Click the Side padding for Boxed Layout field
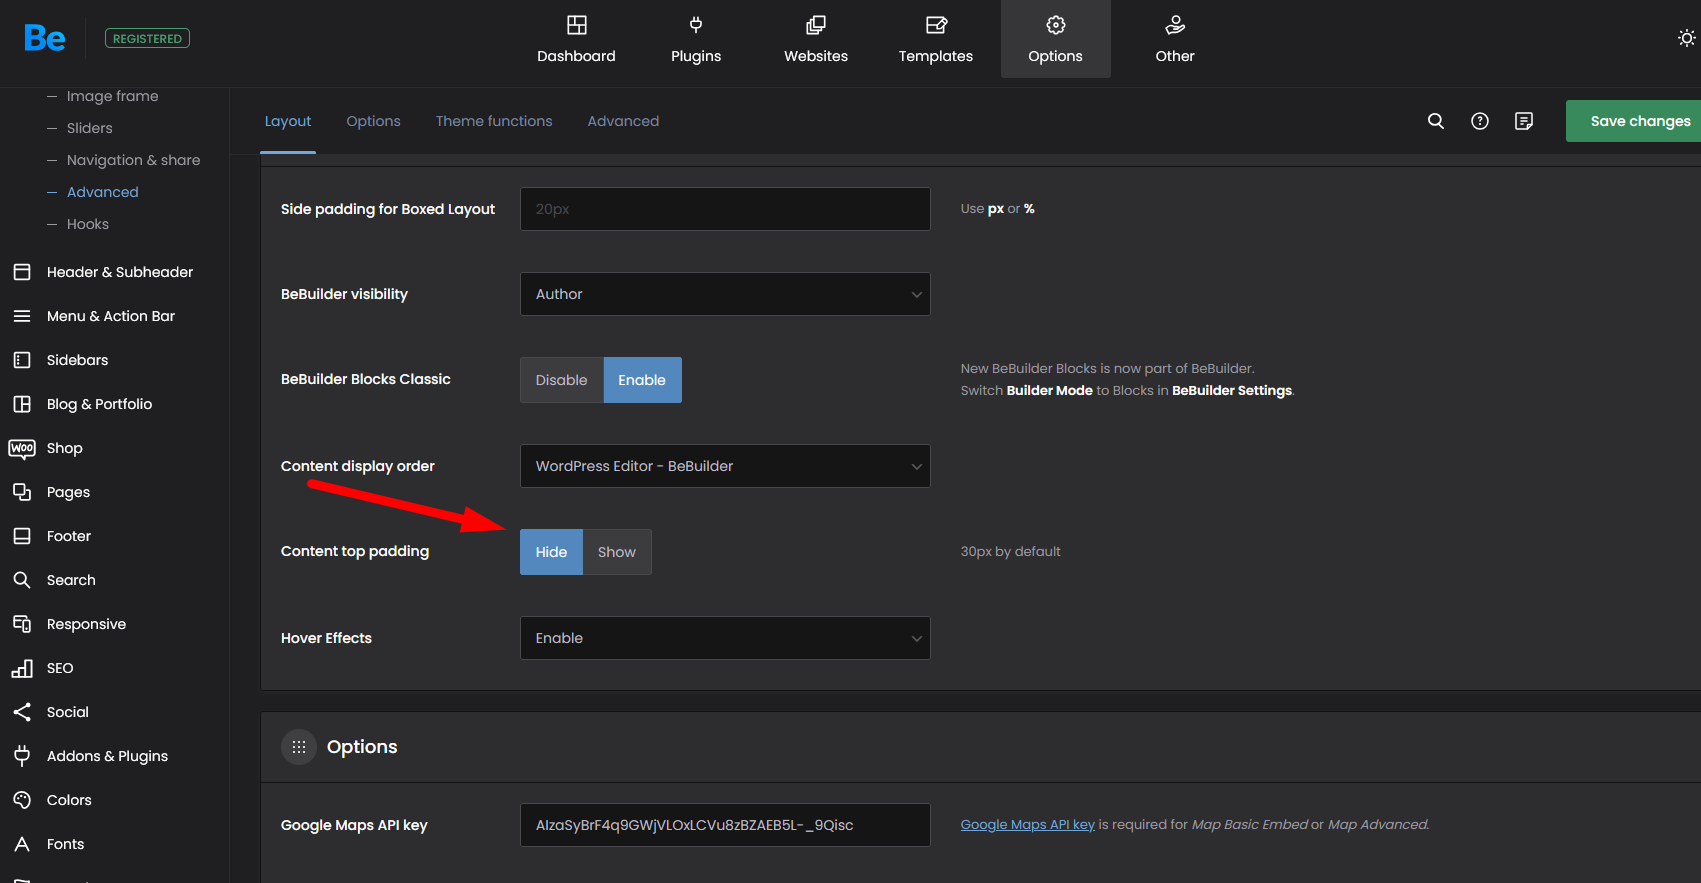Viewport: 1701px width, 883px height. (x=725, y=209)
